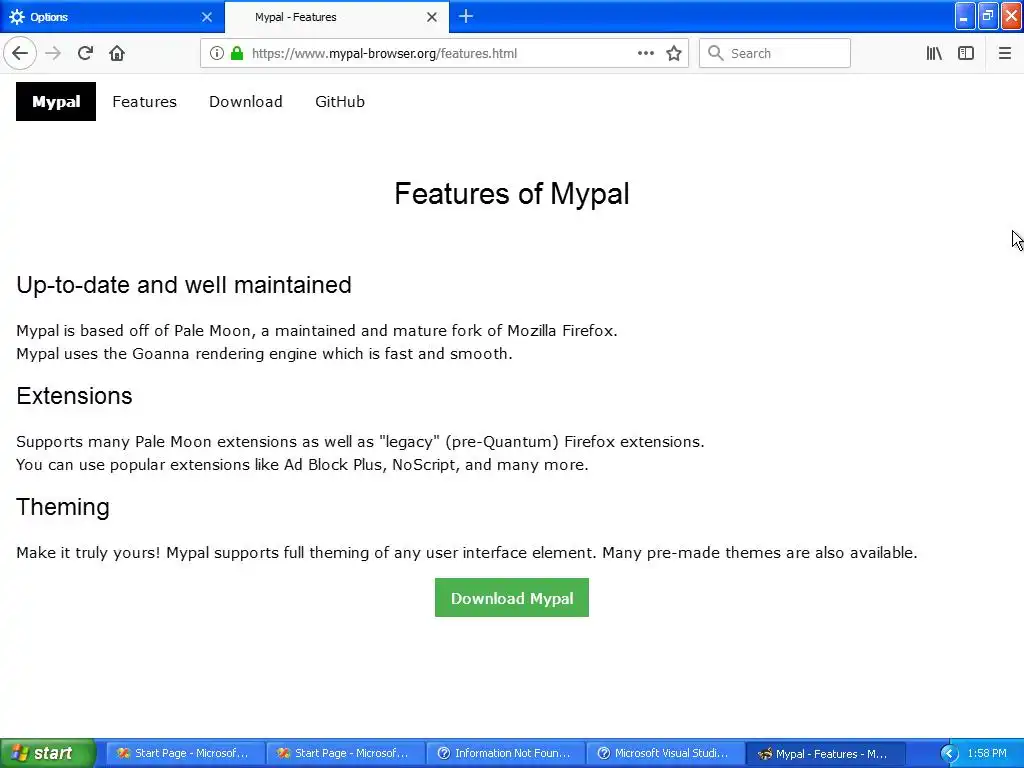The image size is (1024, 768).
Task: Minimize the browser window
Action: click(x=965, y=16)
